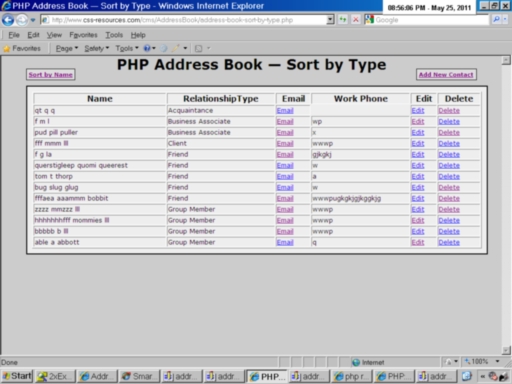Click Delete link for bbbbb b III
The image size is (512, 384).
(x=449, y=232)
